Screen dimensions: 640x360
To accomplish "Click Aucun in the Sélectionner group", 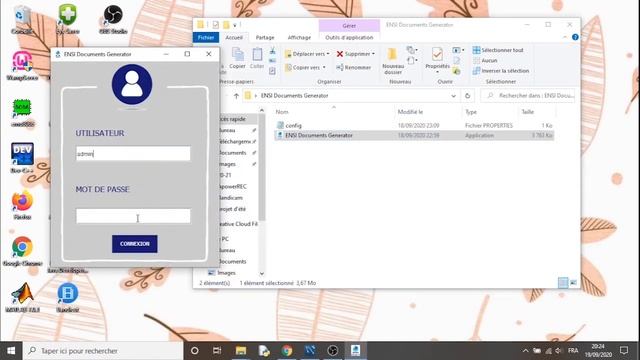I will tap(485, 60).
